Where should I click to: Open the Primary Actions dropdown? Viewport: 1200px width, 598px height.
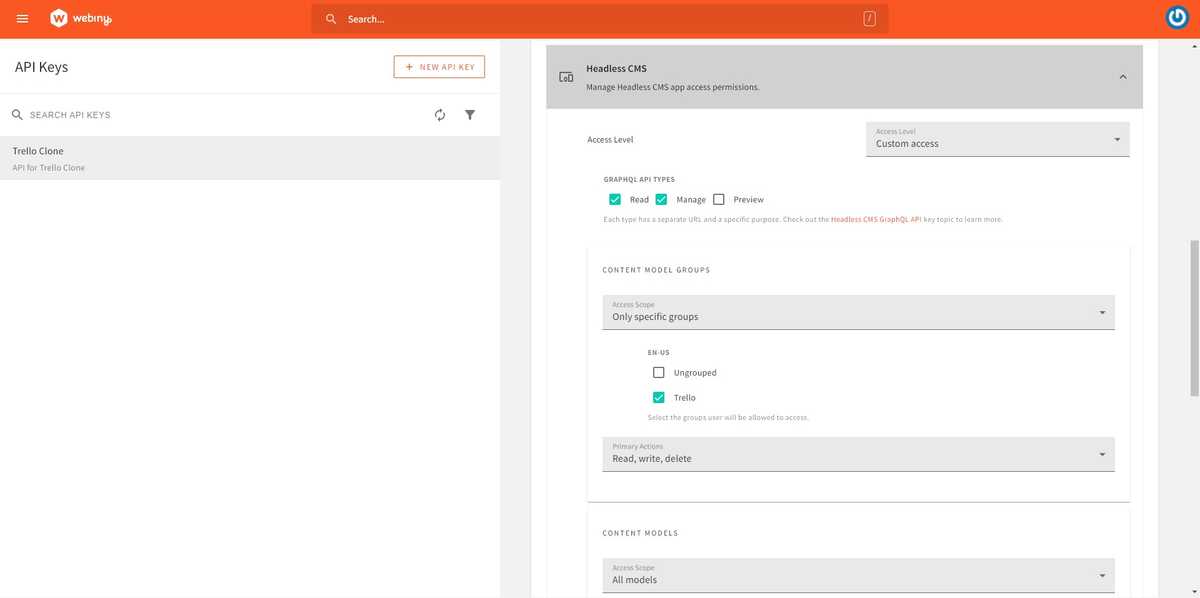point(858,454)
